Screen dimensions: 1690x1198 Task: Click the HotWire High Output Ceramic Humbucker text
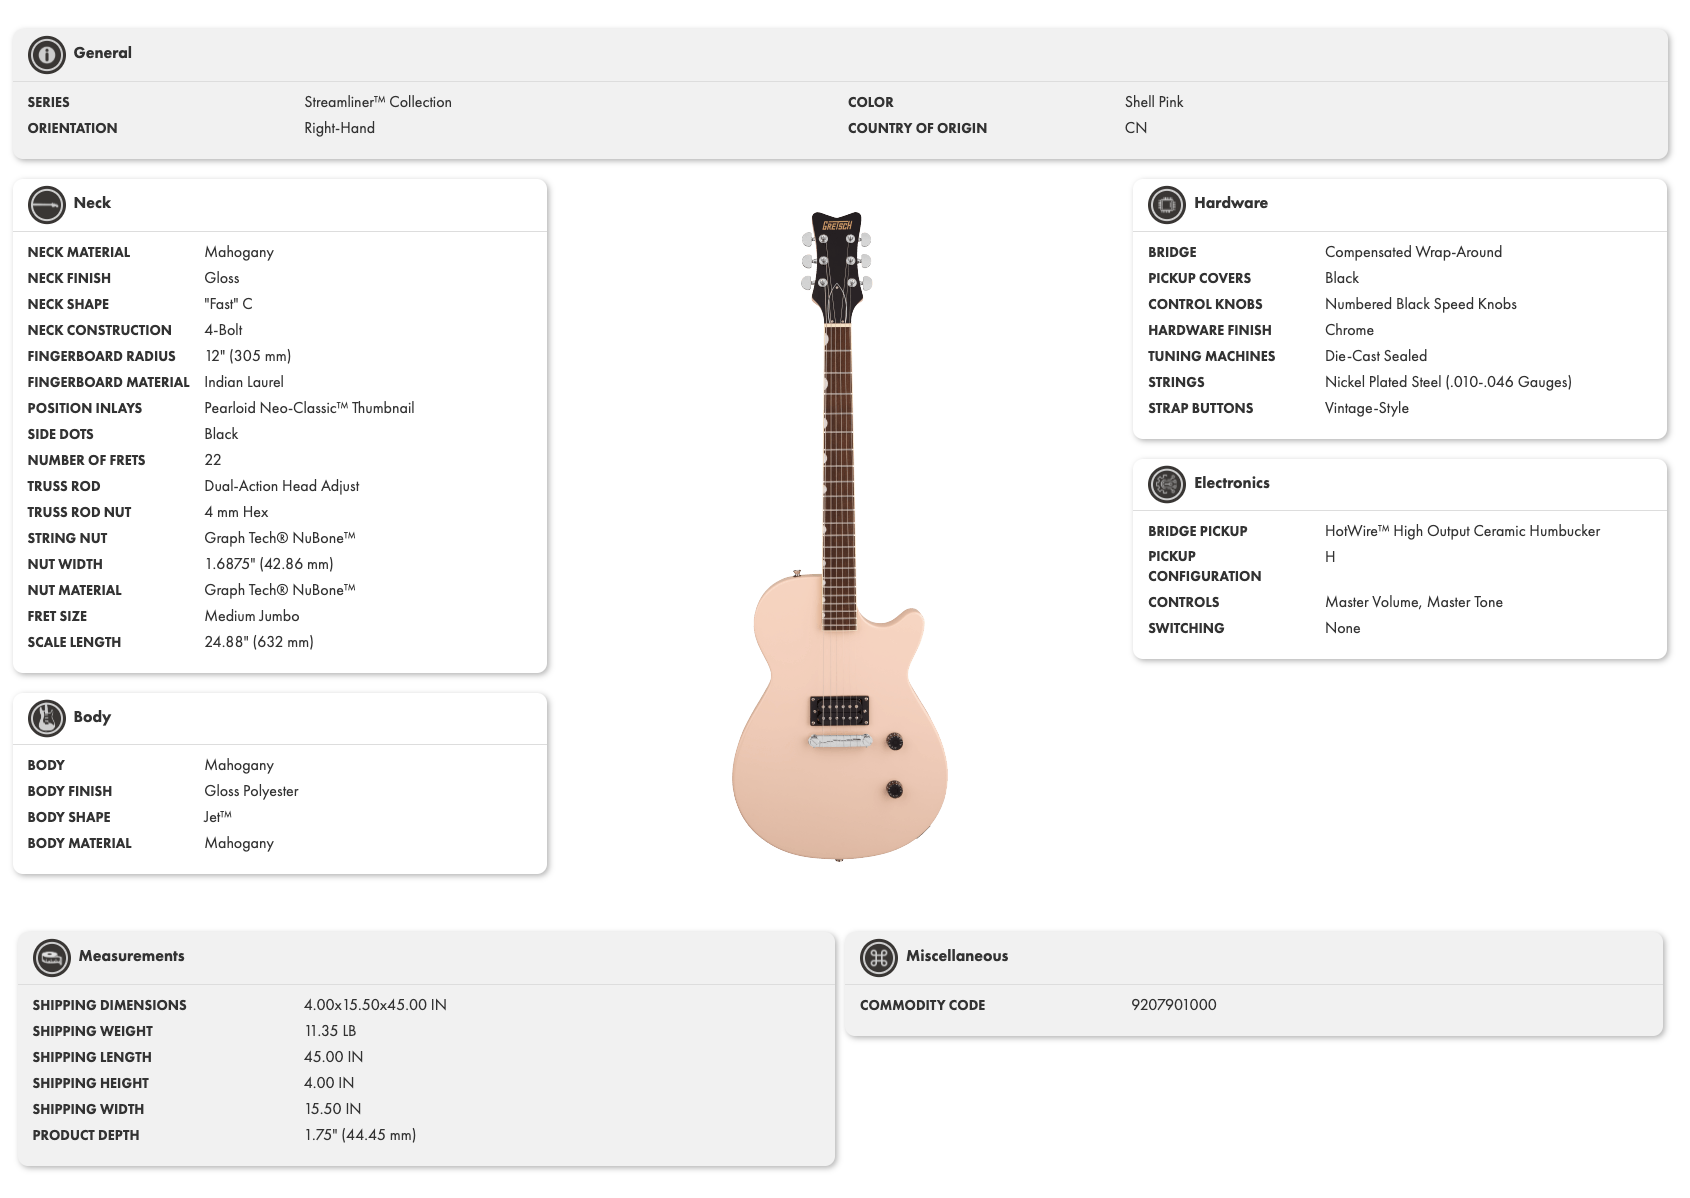click(x=1461, y=531)
